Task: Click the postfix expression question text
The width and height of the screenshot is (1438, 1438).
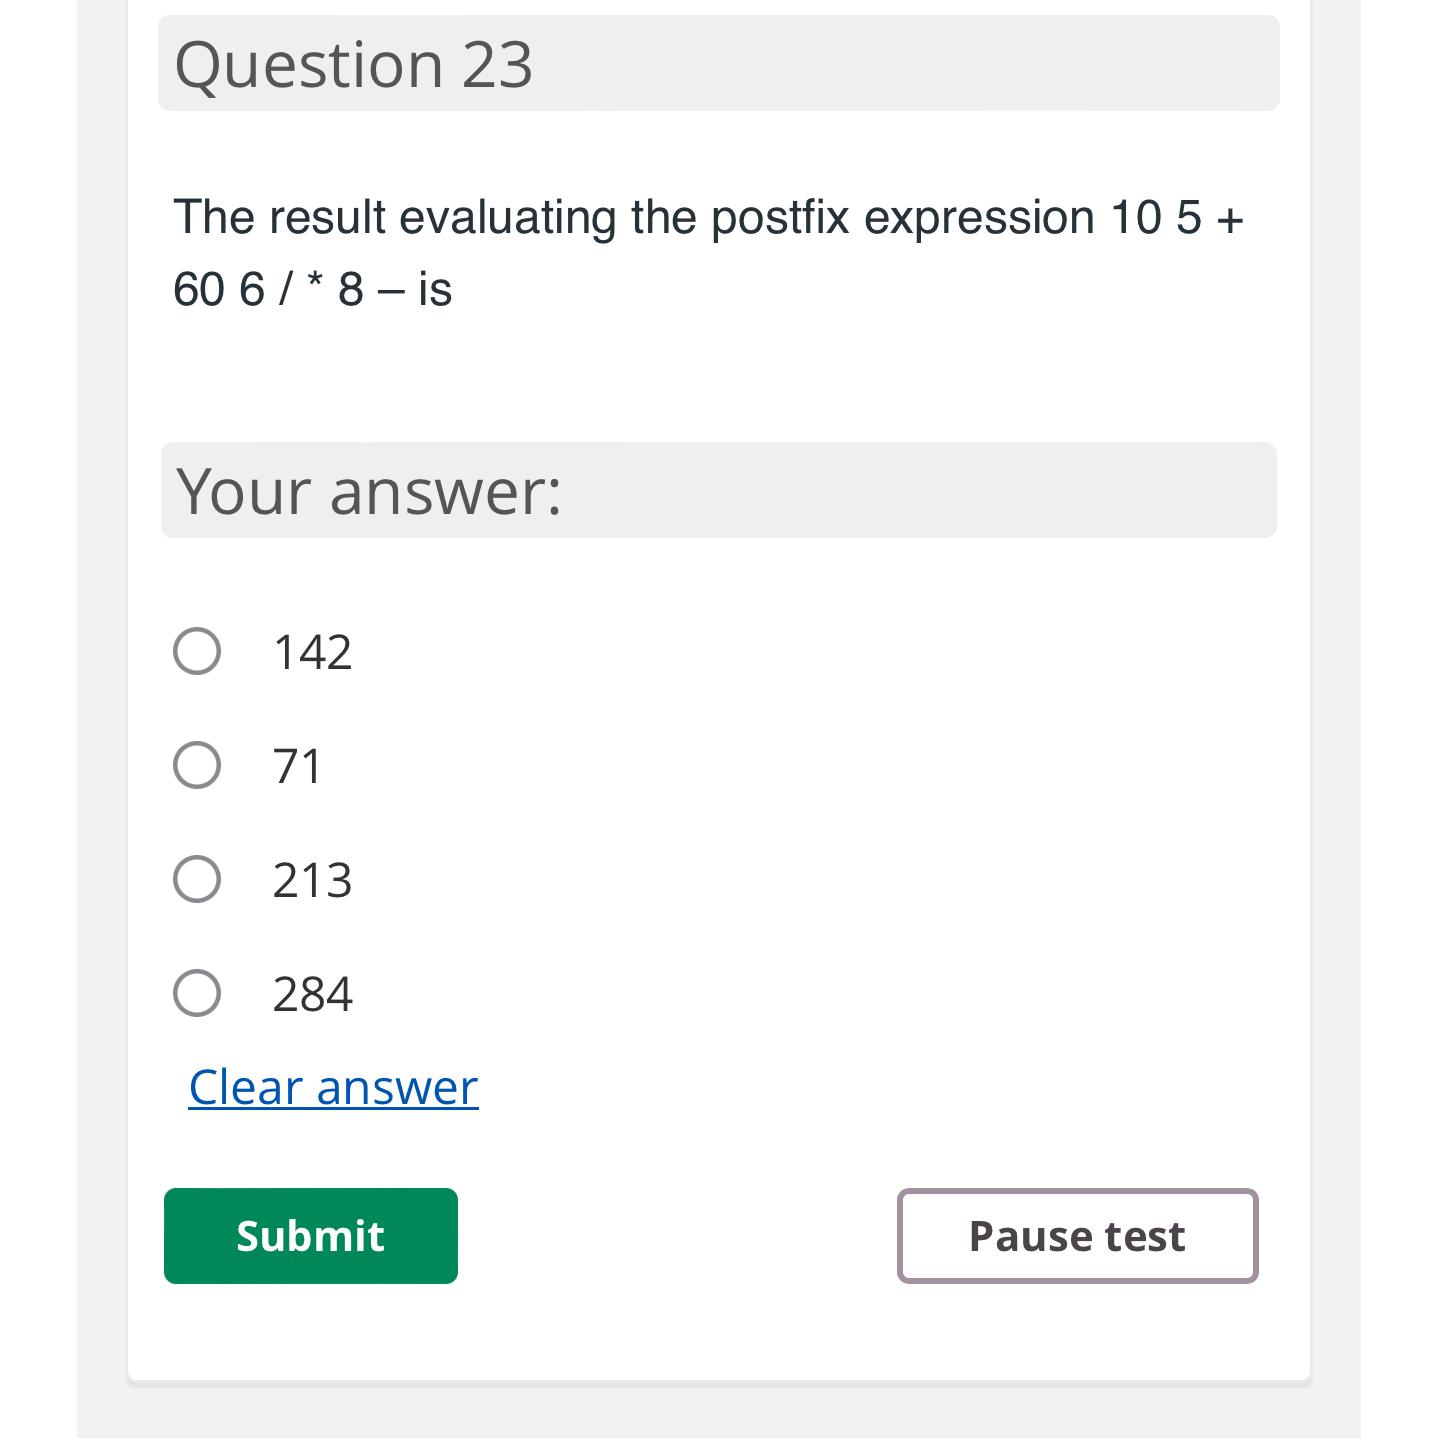Action: pyautogui.click(x=708, y=250)
